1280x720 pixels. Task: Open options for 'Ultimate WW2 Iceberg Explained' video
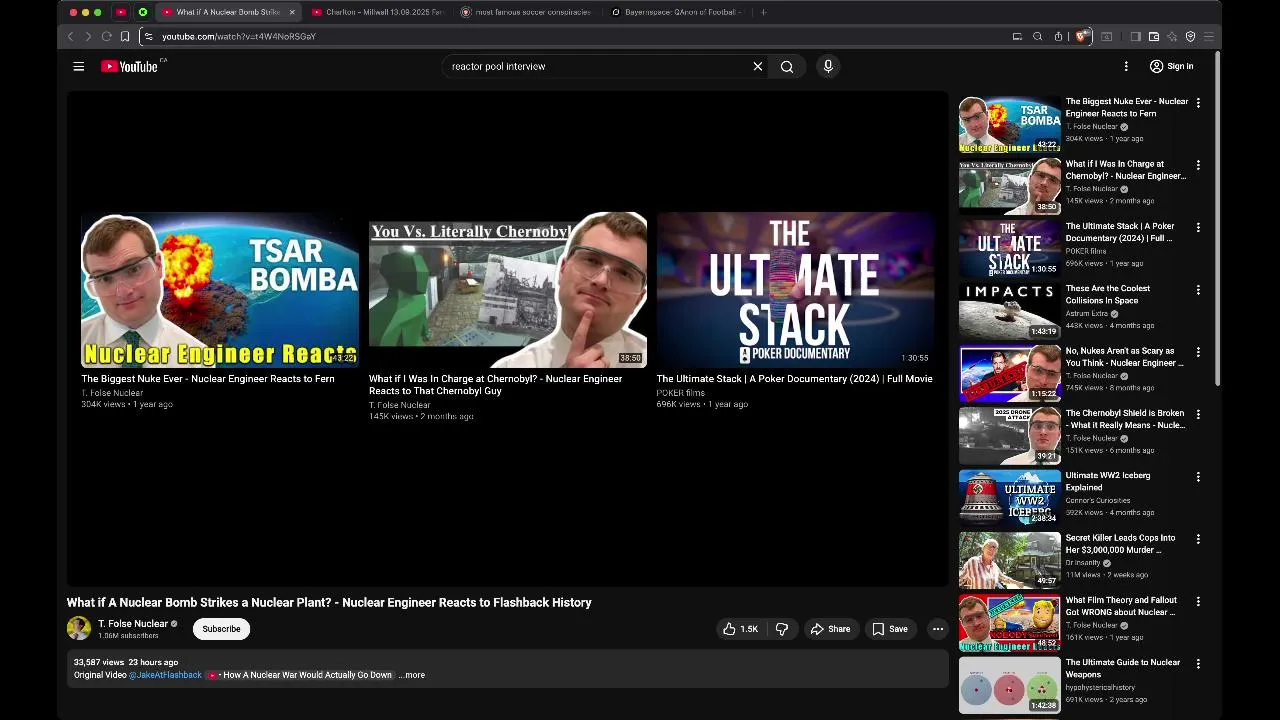click(1198, 477)
